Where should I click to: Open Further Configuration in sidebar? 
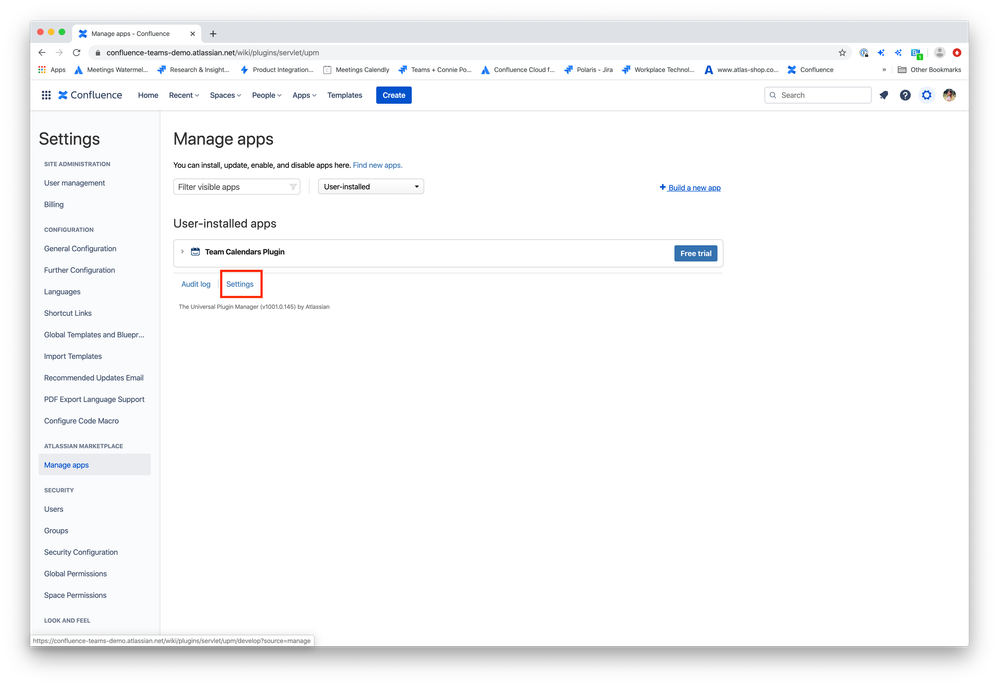pos(80,271)
